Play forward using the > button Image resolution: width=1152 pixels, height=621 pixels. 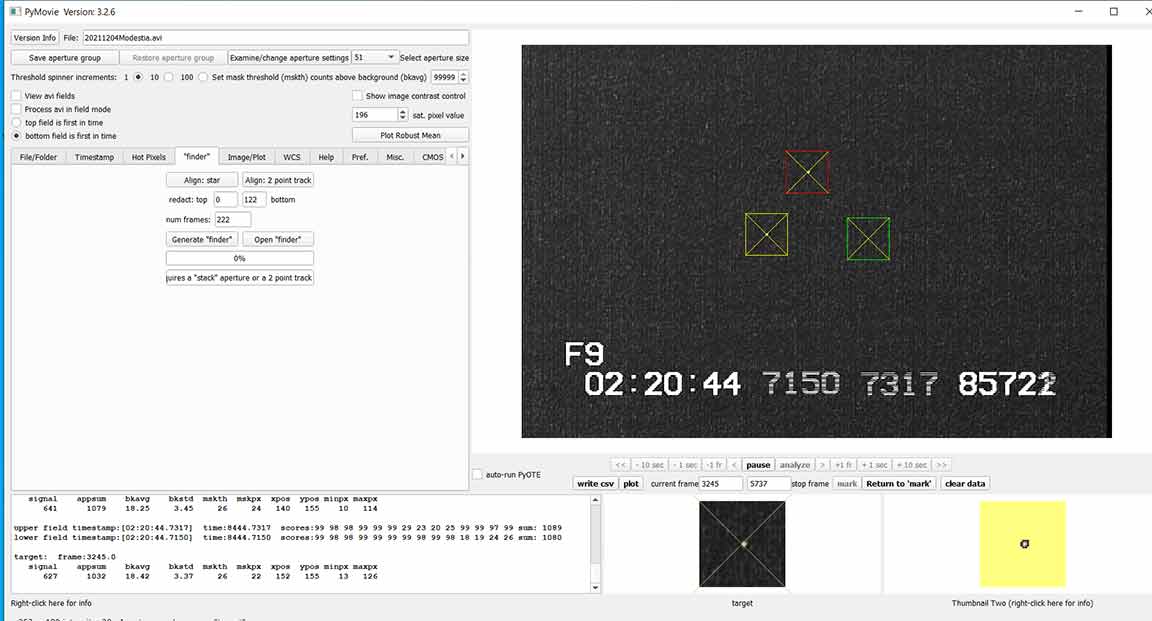tap(822, 465)
